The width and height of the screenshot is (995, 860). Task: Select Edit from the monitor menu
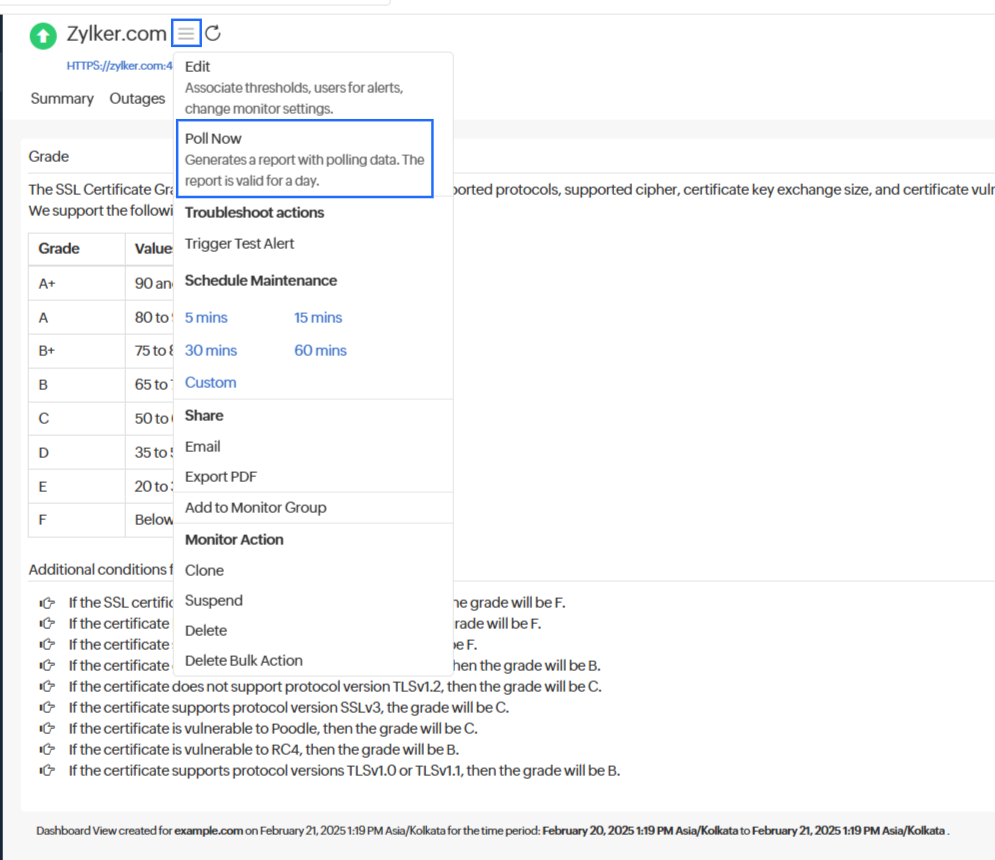click(x=198, y=67)
